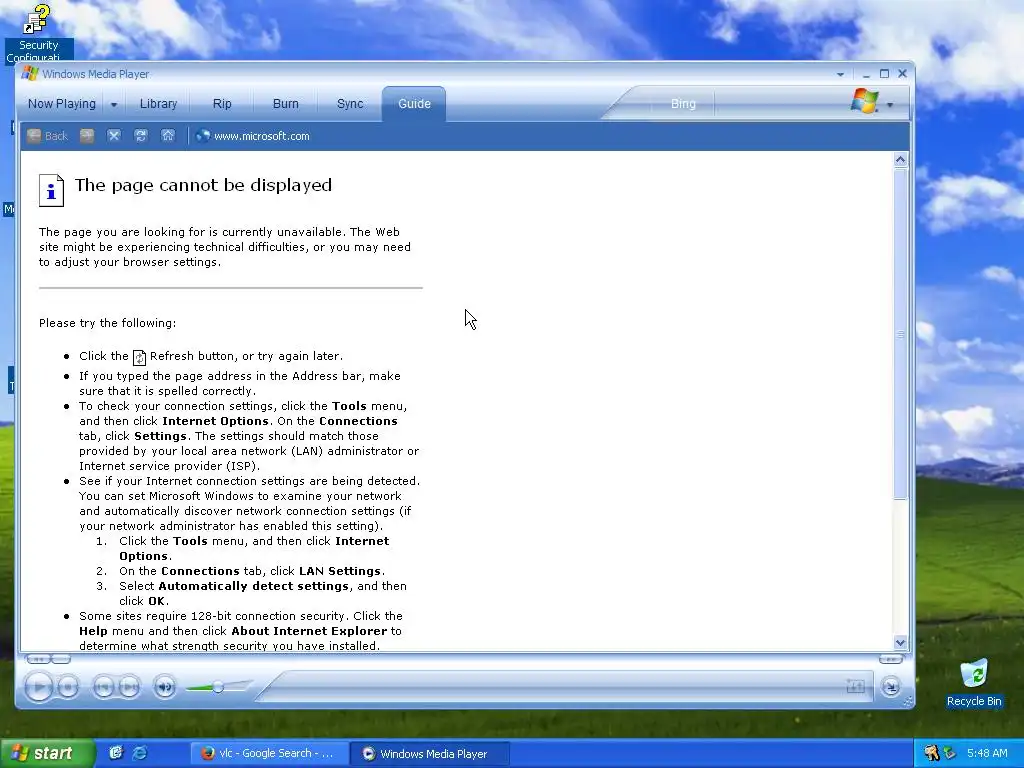Click the vertical scrollbar thumb
The height and width of the screenshot is (768, 1024).
[x=901, y=334]
